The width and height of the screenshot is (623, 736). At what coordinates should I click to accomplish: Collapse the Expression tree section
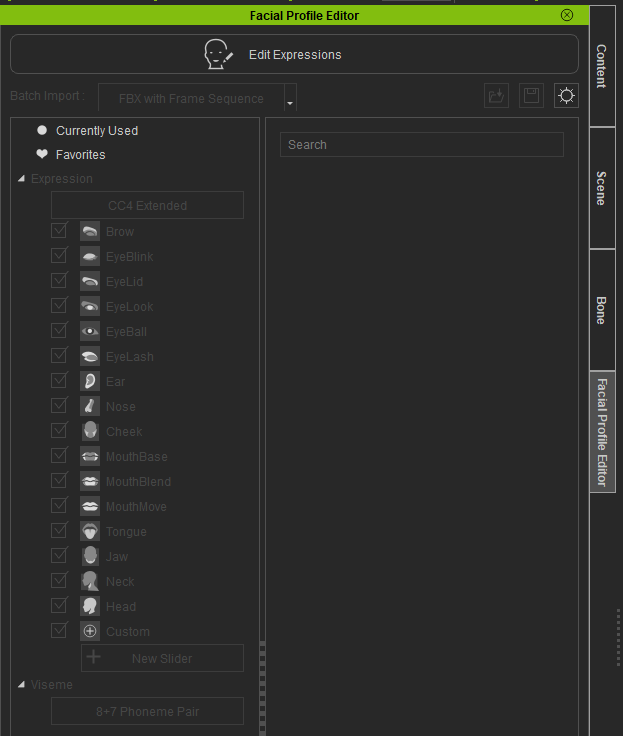click(x=21, y=178)
